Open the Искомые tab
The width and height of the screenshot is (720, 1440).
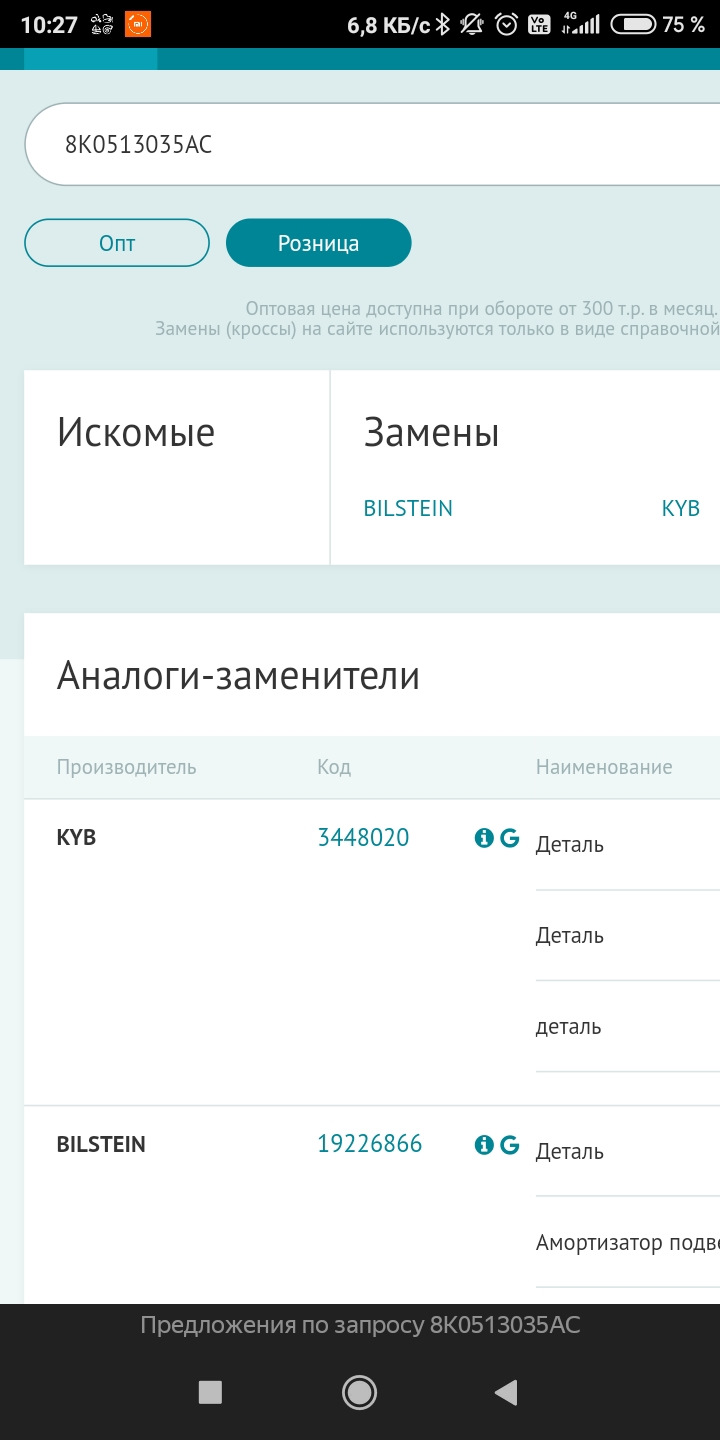click(136, 433)
